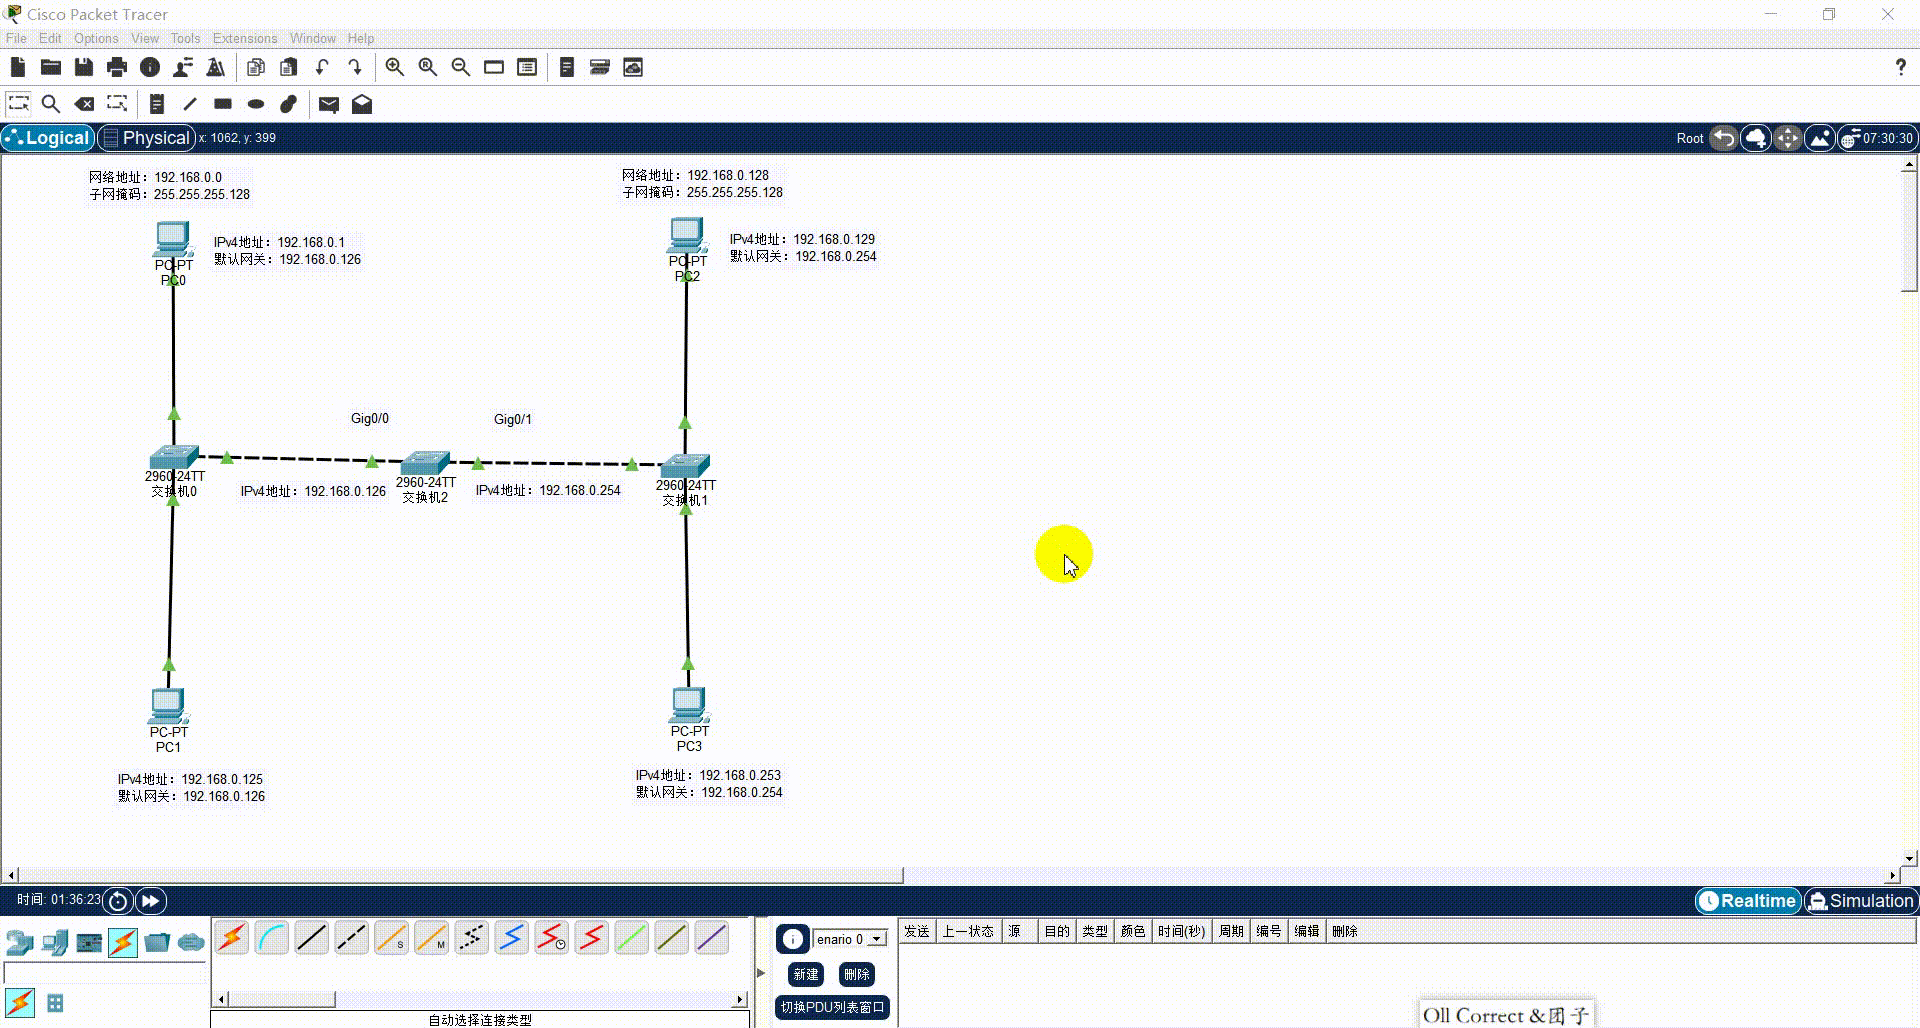1920x1028 pixels.
Task: Save the network using the floppy icon
Action: [84, 67]
